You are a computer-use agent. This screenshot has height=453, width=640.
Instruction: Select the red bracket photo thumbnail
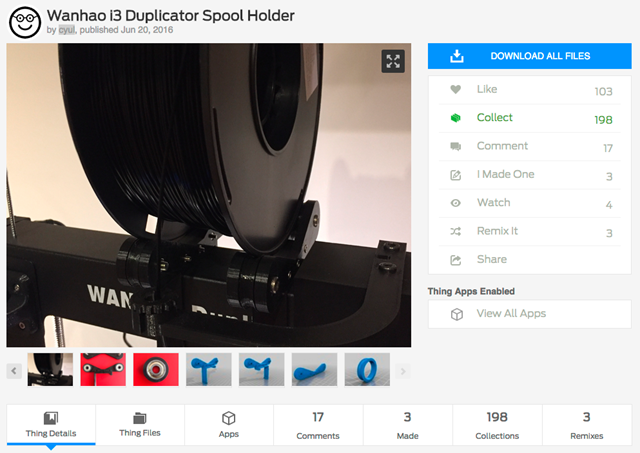(103, 369)
